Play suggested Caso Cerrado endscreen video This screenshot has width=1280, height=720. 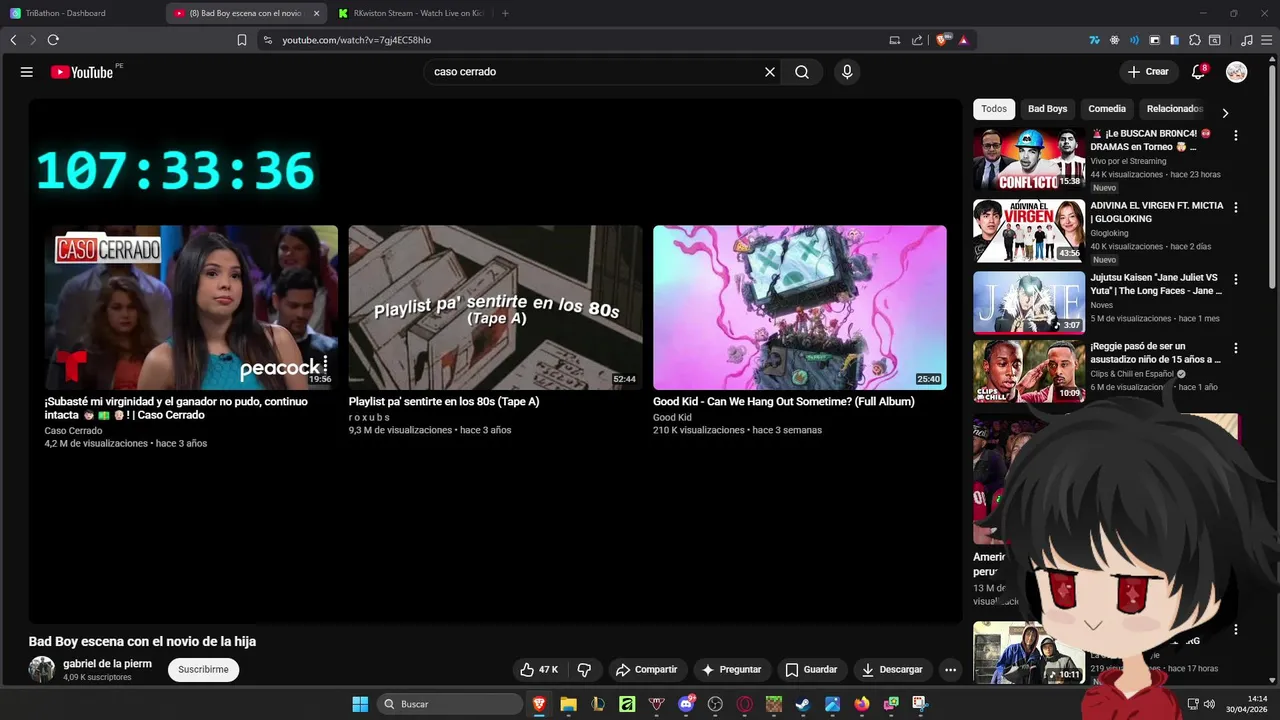pos(191,307)
